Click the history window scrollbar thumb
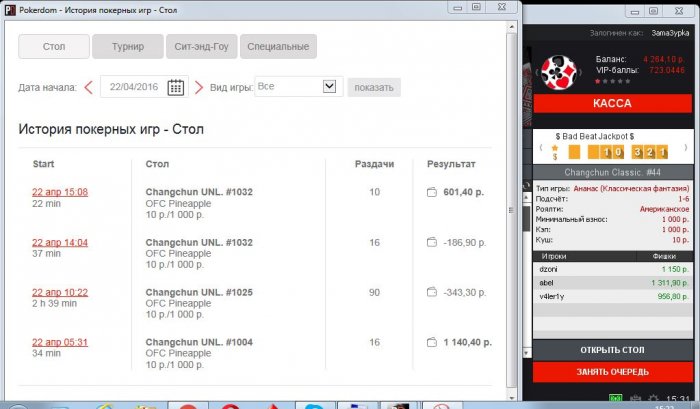This screenshot has height=409, width=700. 512,210
